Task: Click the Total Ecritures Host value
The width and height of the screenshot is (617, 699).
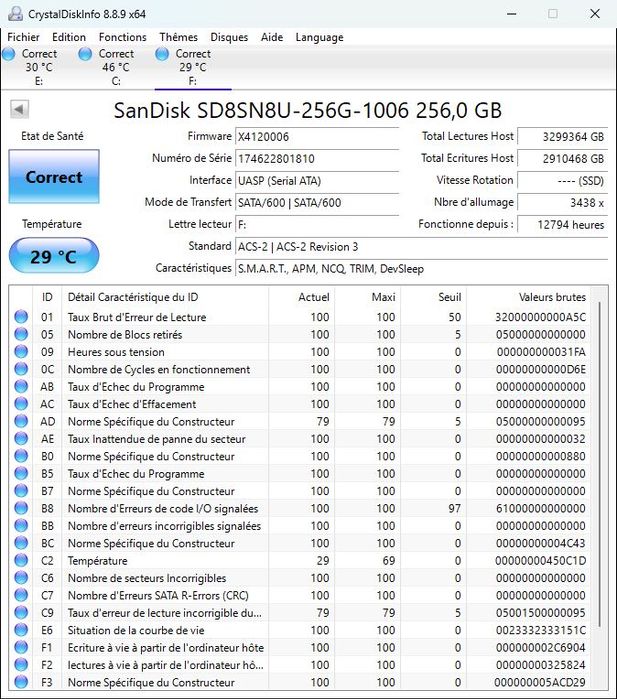Action: pos(562,158)
